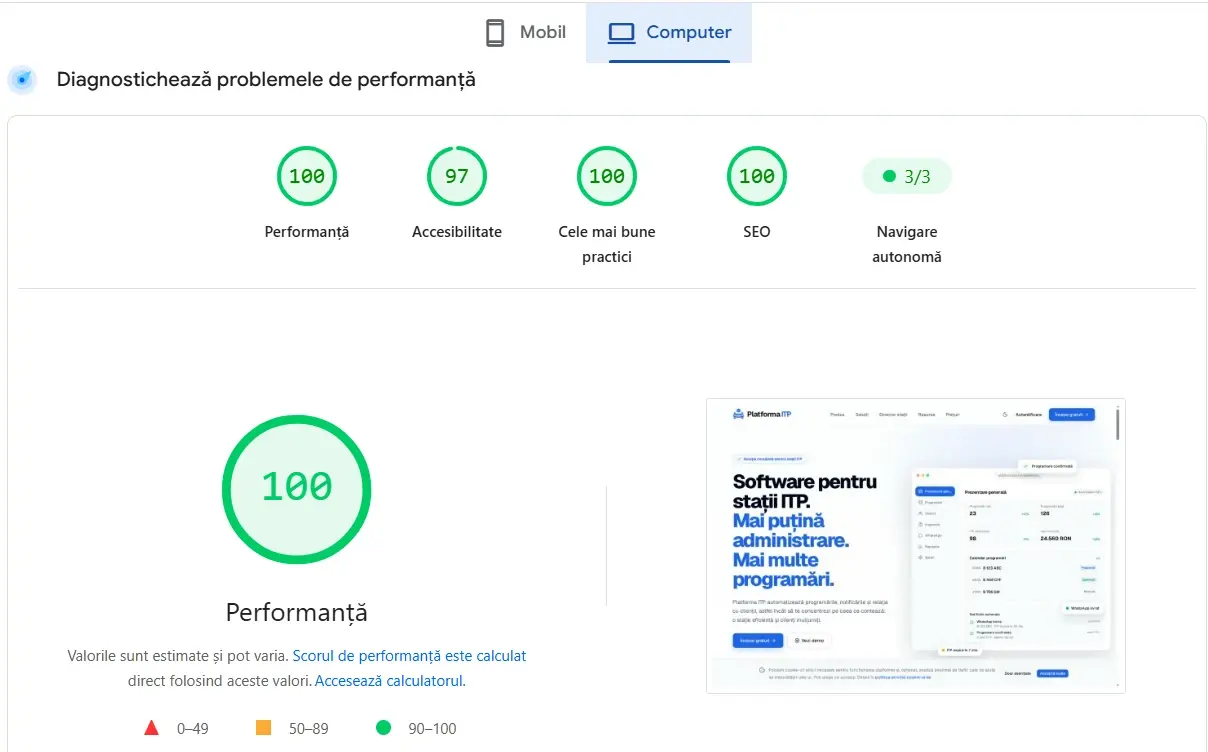1208x752 pixels.
Task: Click the Accesibilitate label
Action: tap(457, 232)
